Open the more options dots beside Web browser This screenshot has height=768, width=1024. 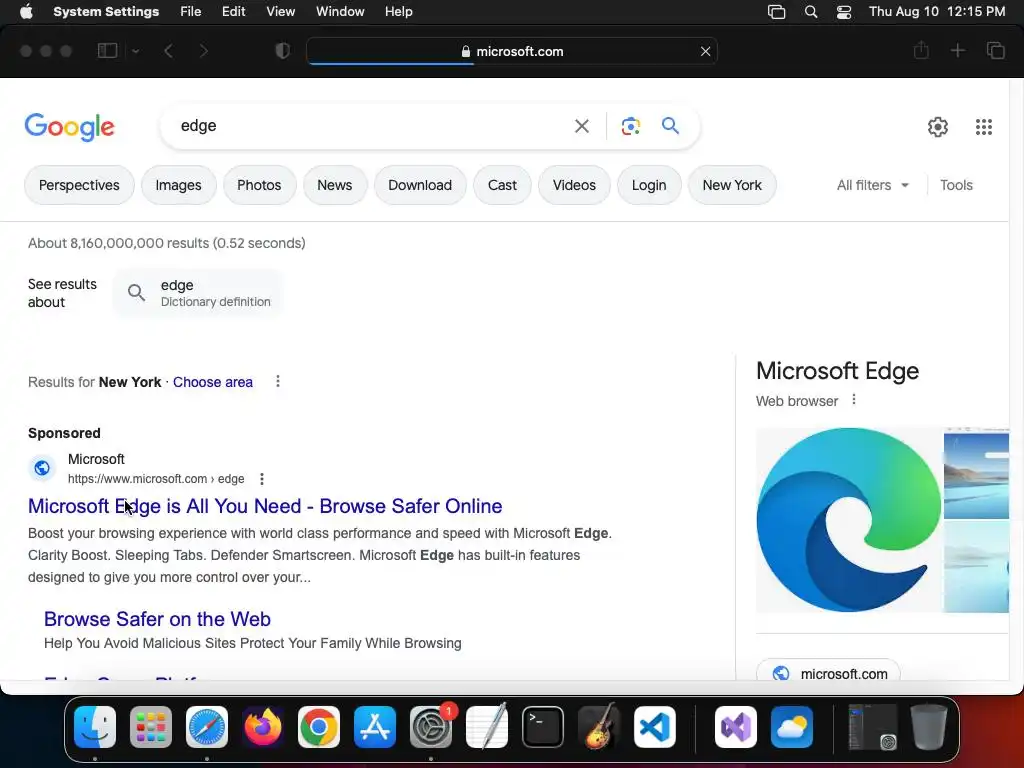tap(854, 400)
